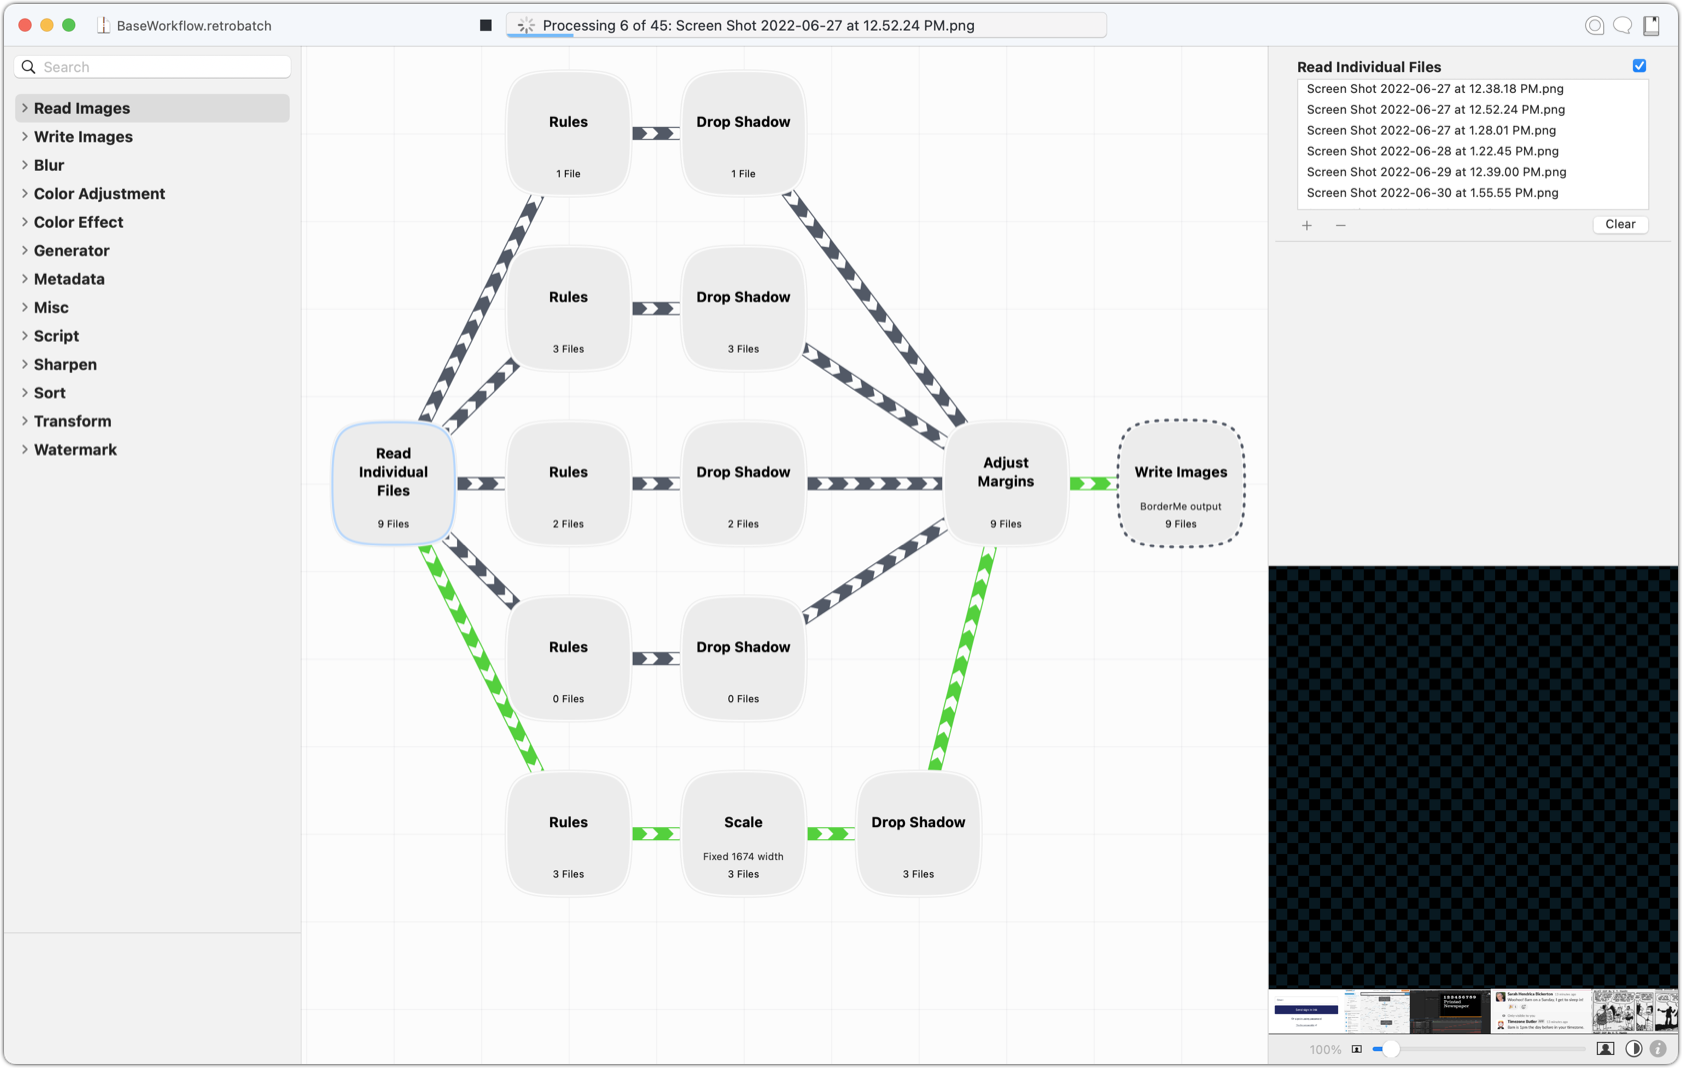The width and height of the screenshot is (1682, 1068).
Task: Uncheck the Read Individual Files checkbox
Action: pyautogui.click(x=1639, y=65)
